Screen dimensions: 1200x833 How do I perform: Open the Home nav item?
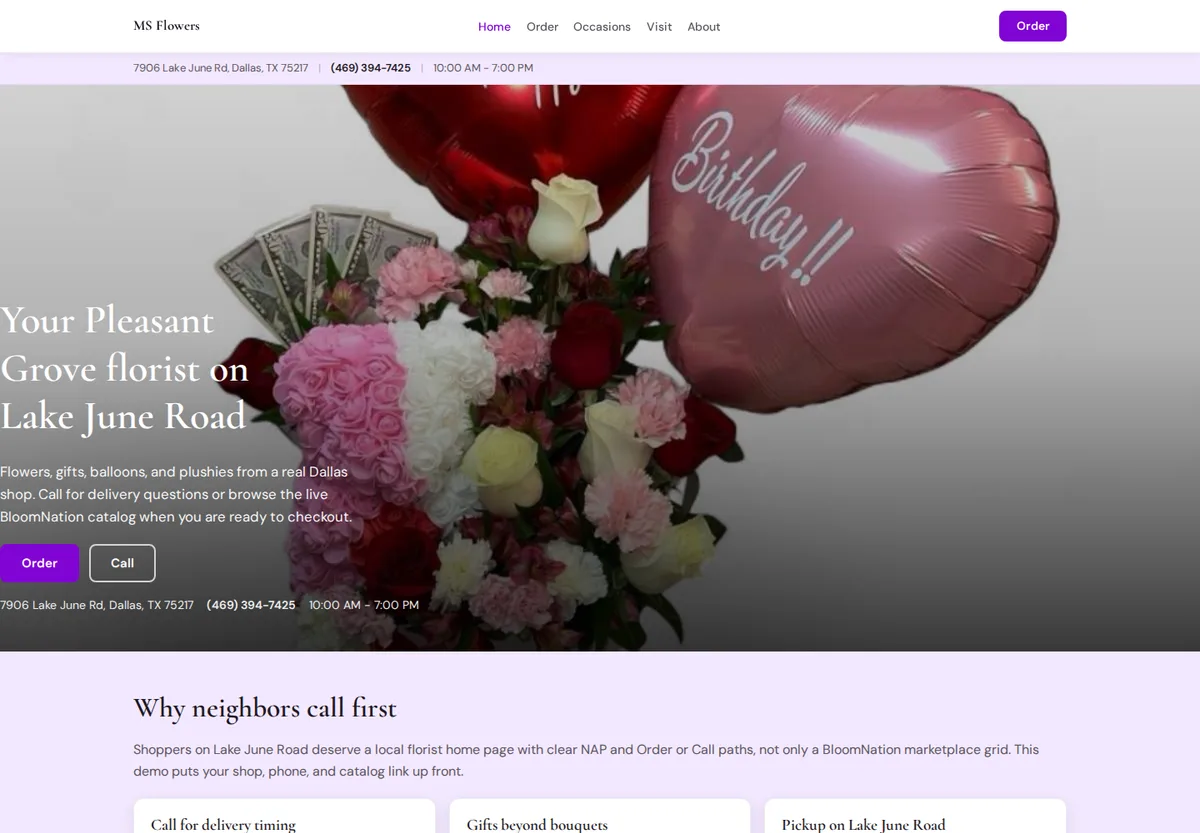pos(494,27)
